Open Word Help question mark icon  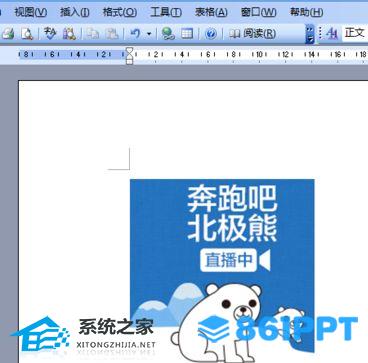click(210, 34)
